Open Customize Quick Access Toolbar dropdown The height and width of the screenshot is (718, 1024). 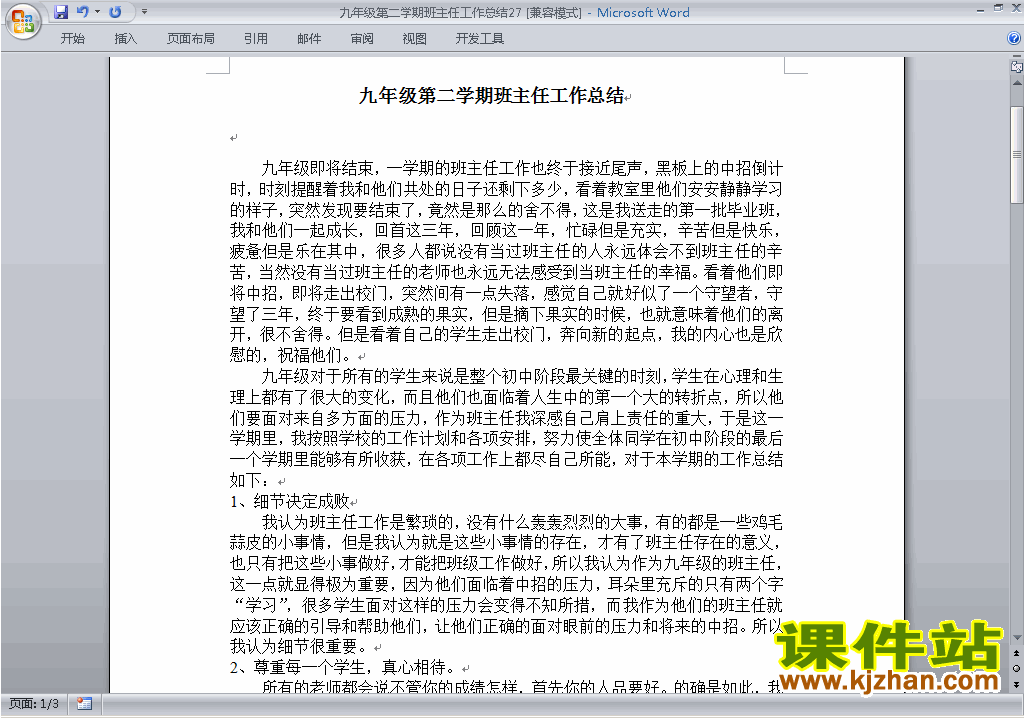point(144,12)
